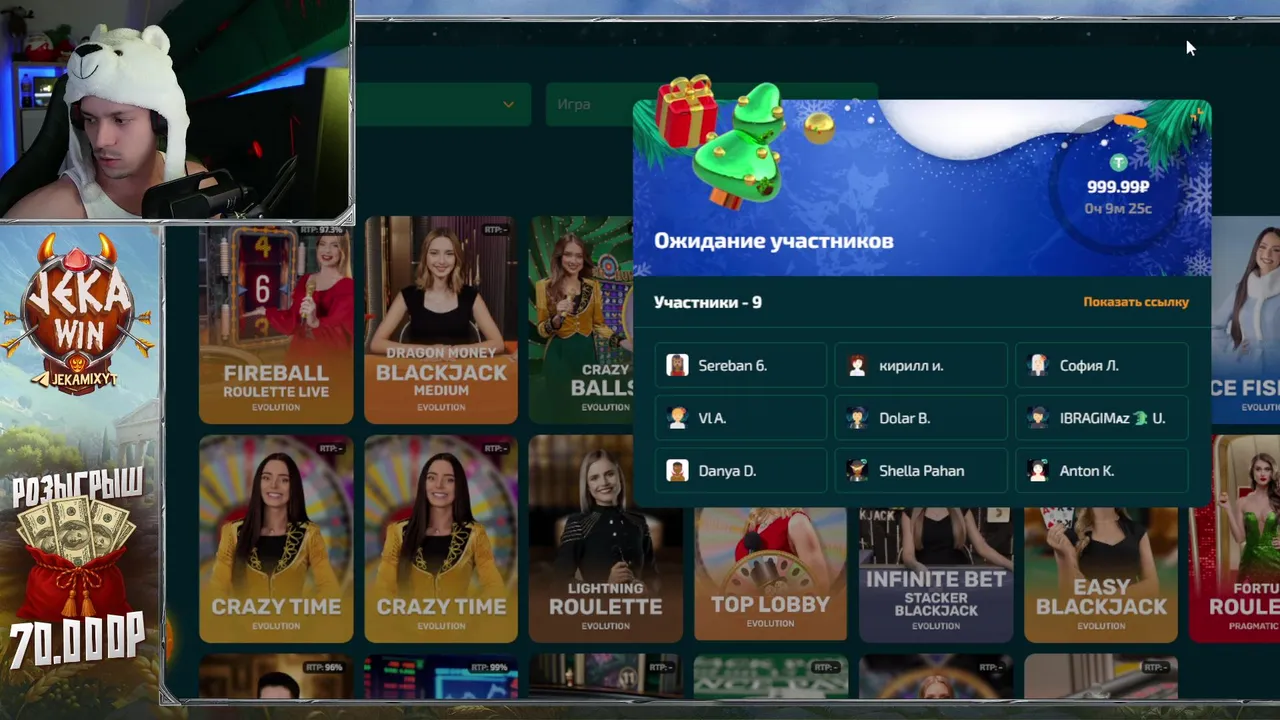
Task: Open Dragon Money Blackjack Medium game
Action: (x=441, y=320)
